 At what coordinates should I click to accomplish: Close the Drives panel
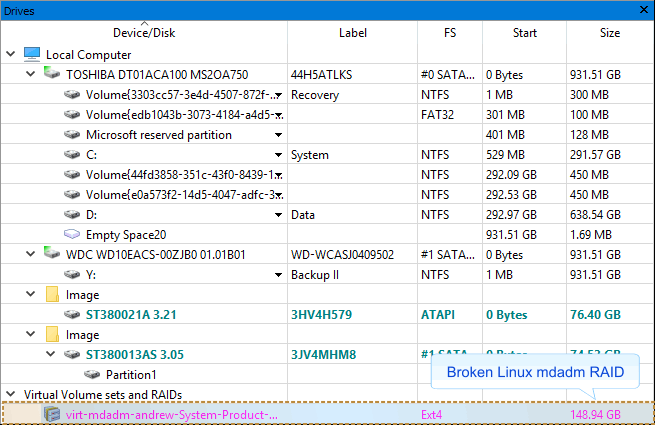click(645, 8)
